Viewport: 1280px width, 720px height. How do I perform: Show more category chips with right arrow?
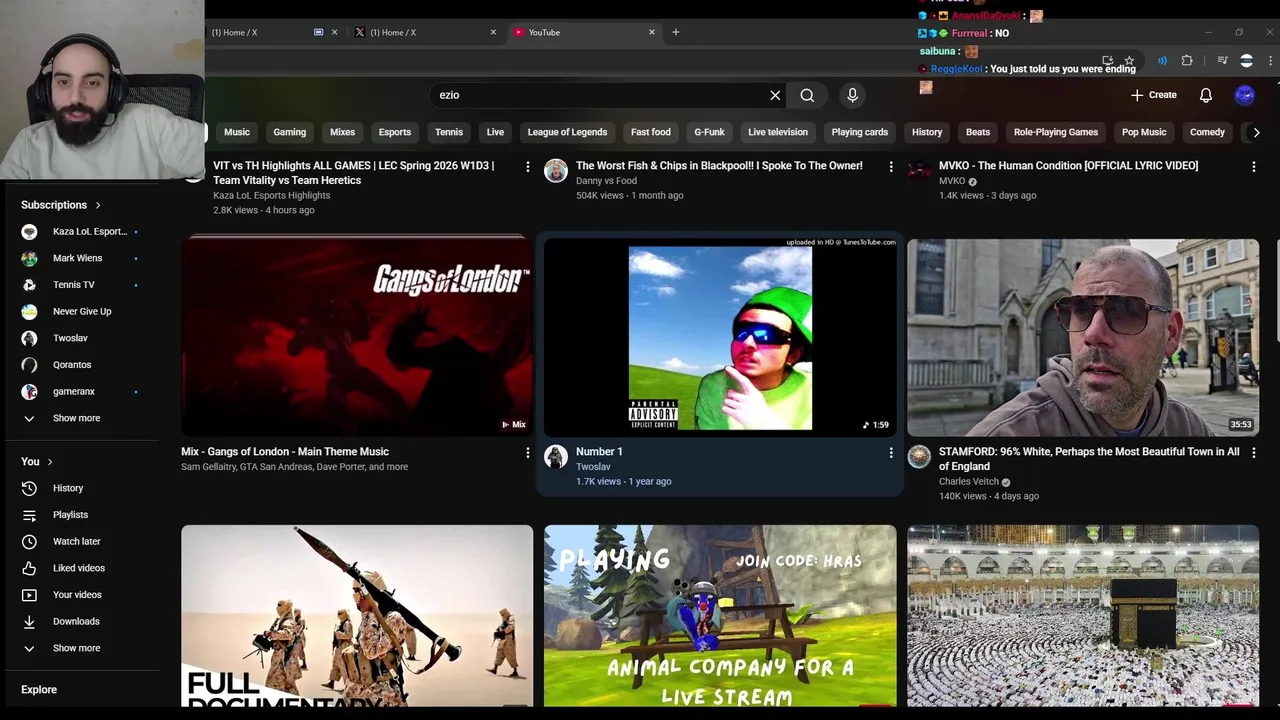click(1256, 132)
